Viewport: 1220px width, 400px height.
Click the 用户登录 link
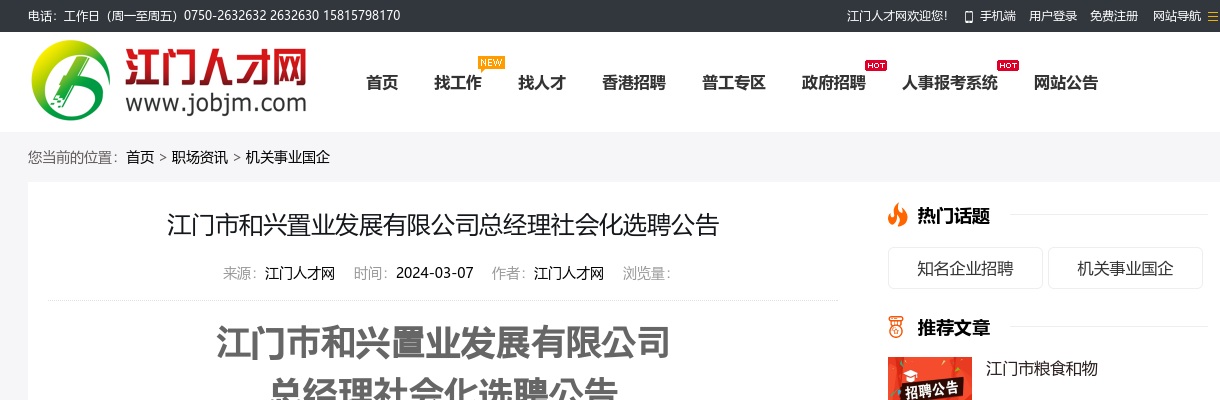(x=1053, y=16)
